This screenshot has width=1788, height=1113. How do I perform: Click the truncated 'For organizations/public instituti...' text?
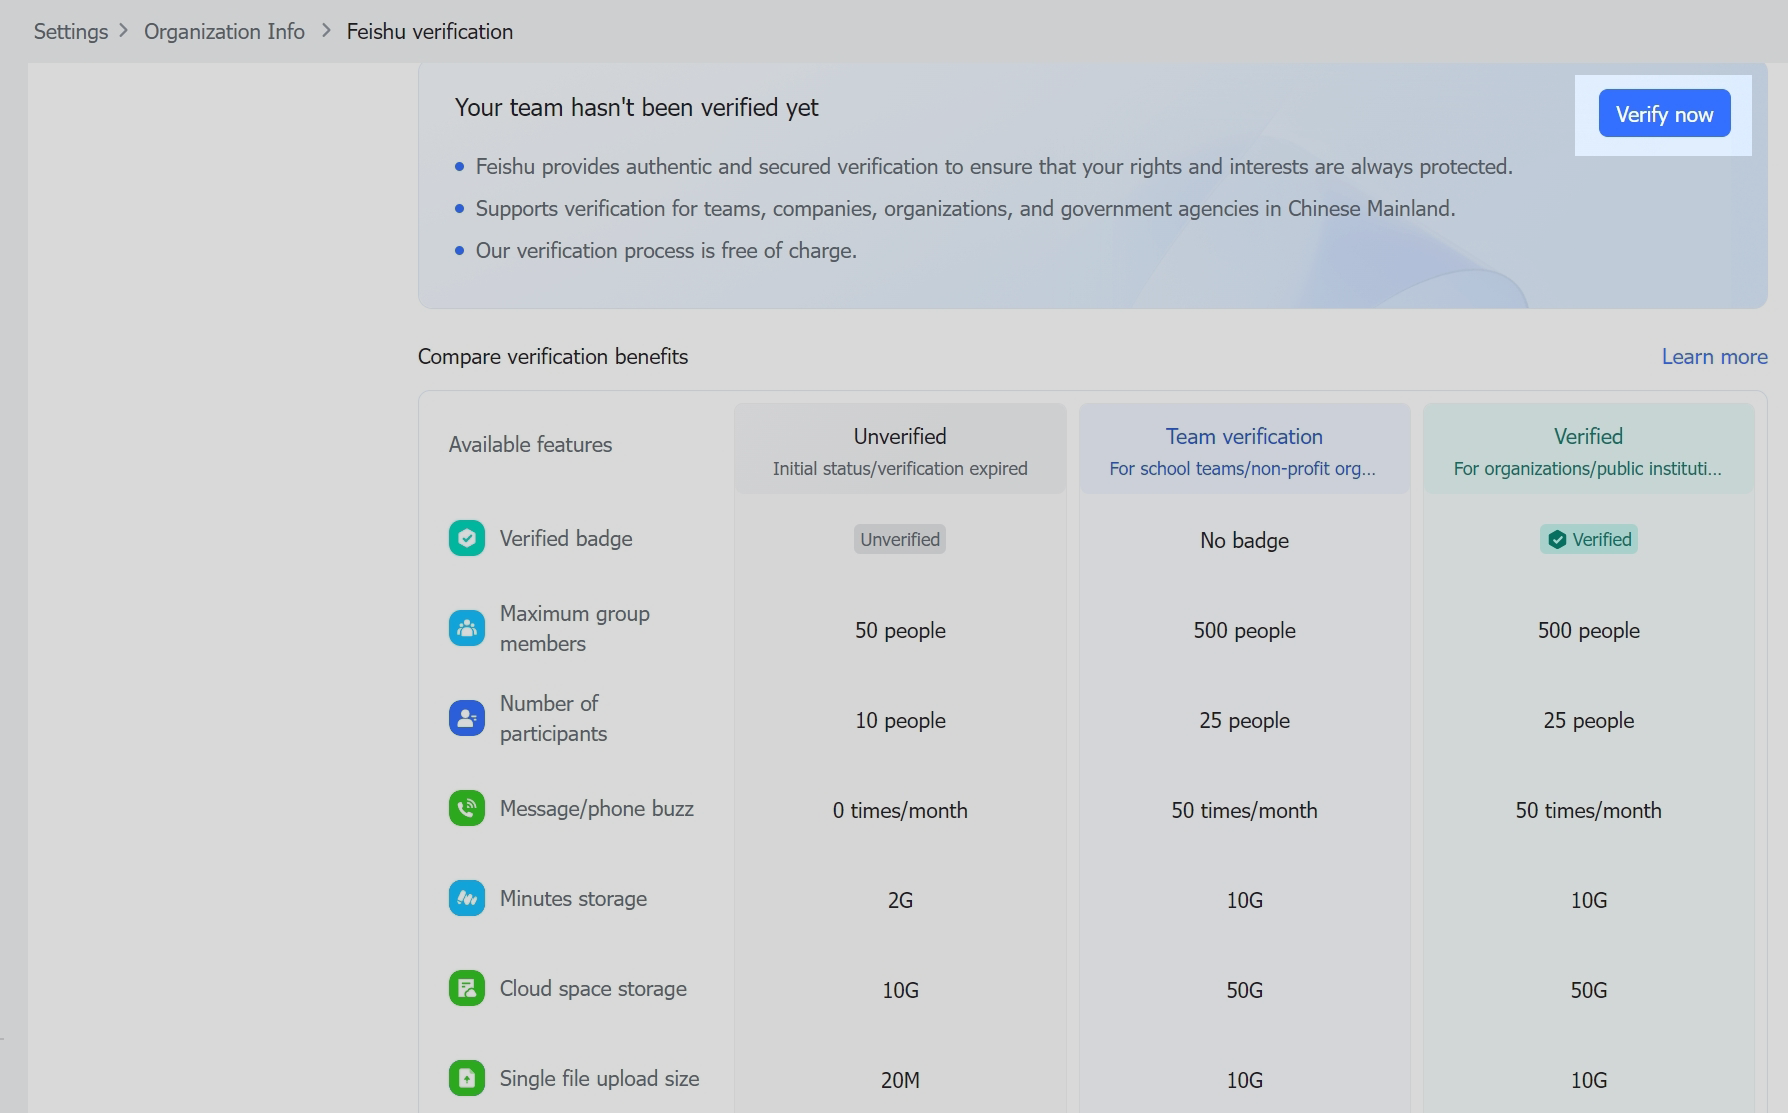(1587, 469)
